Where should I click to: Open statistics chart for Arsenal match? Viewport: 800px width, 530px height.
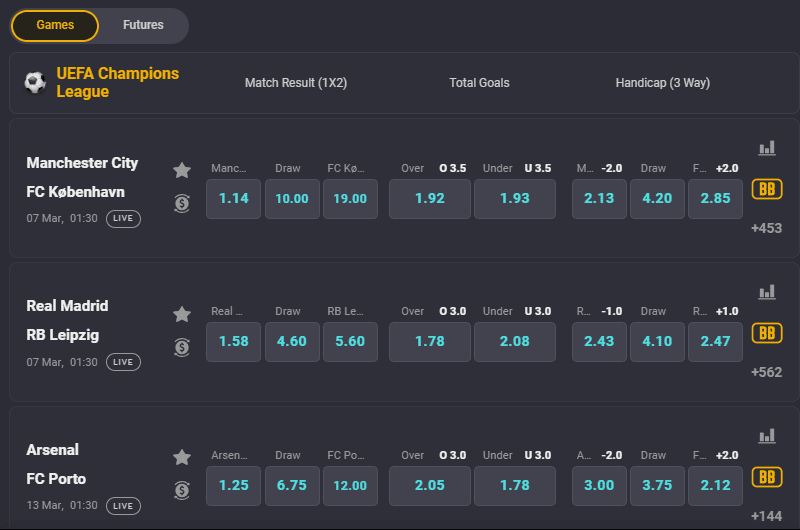pyautogui.click(x=767, y=436)
